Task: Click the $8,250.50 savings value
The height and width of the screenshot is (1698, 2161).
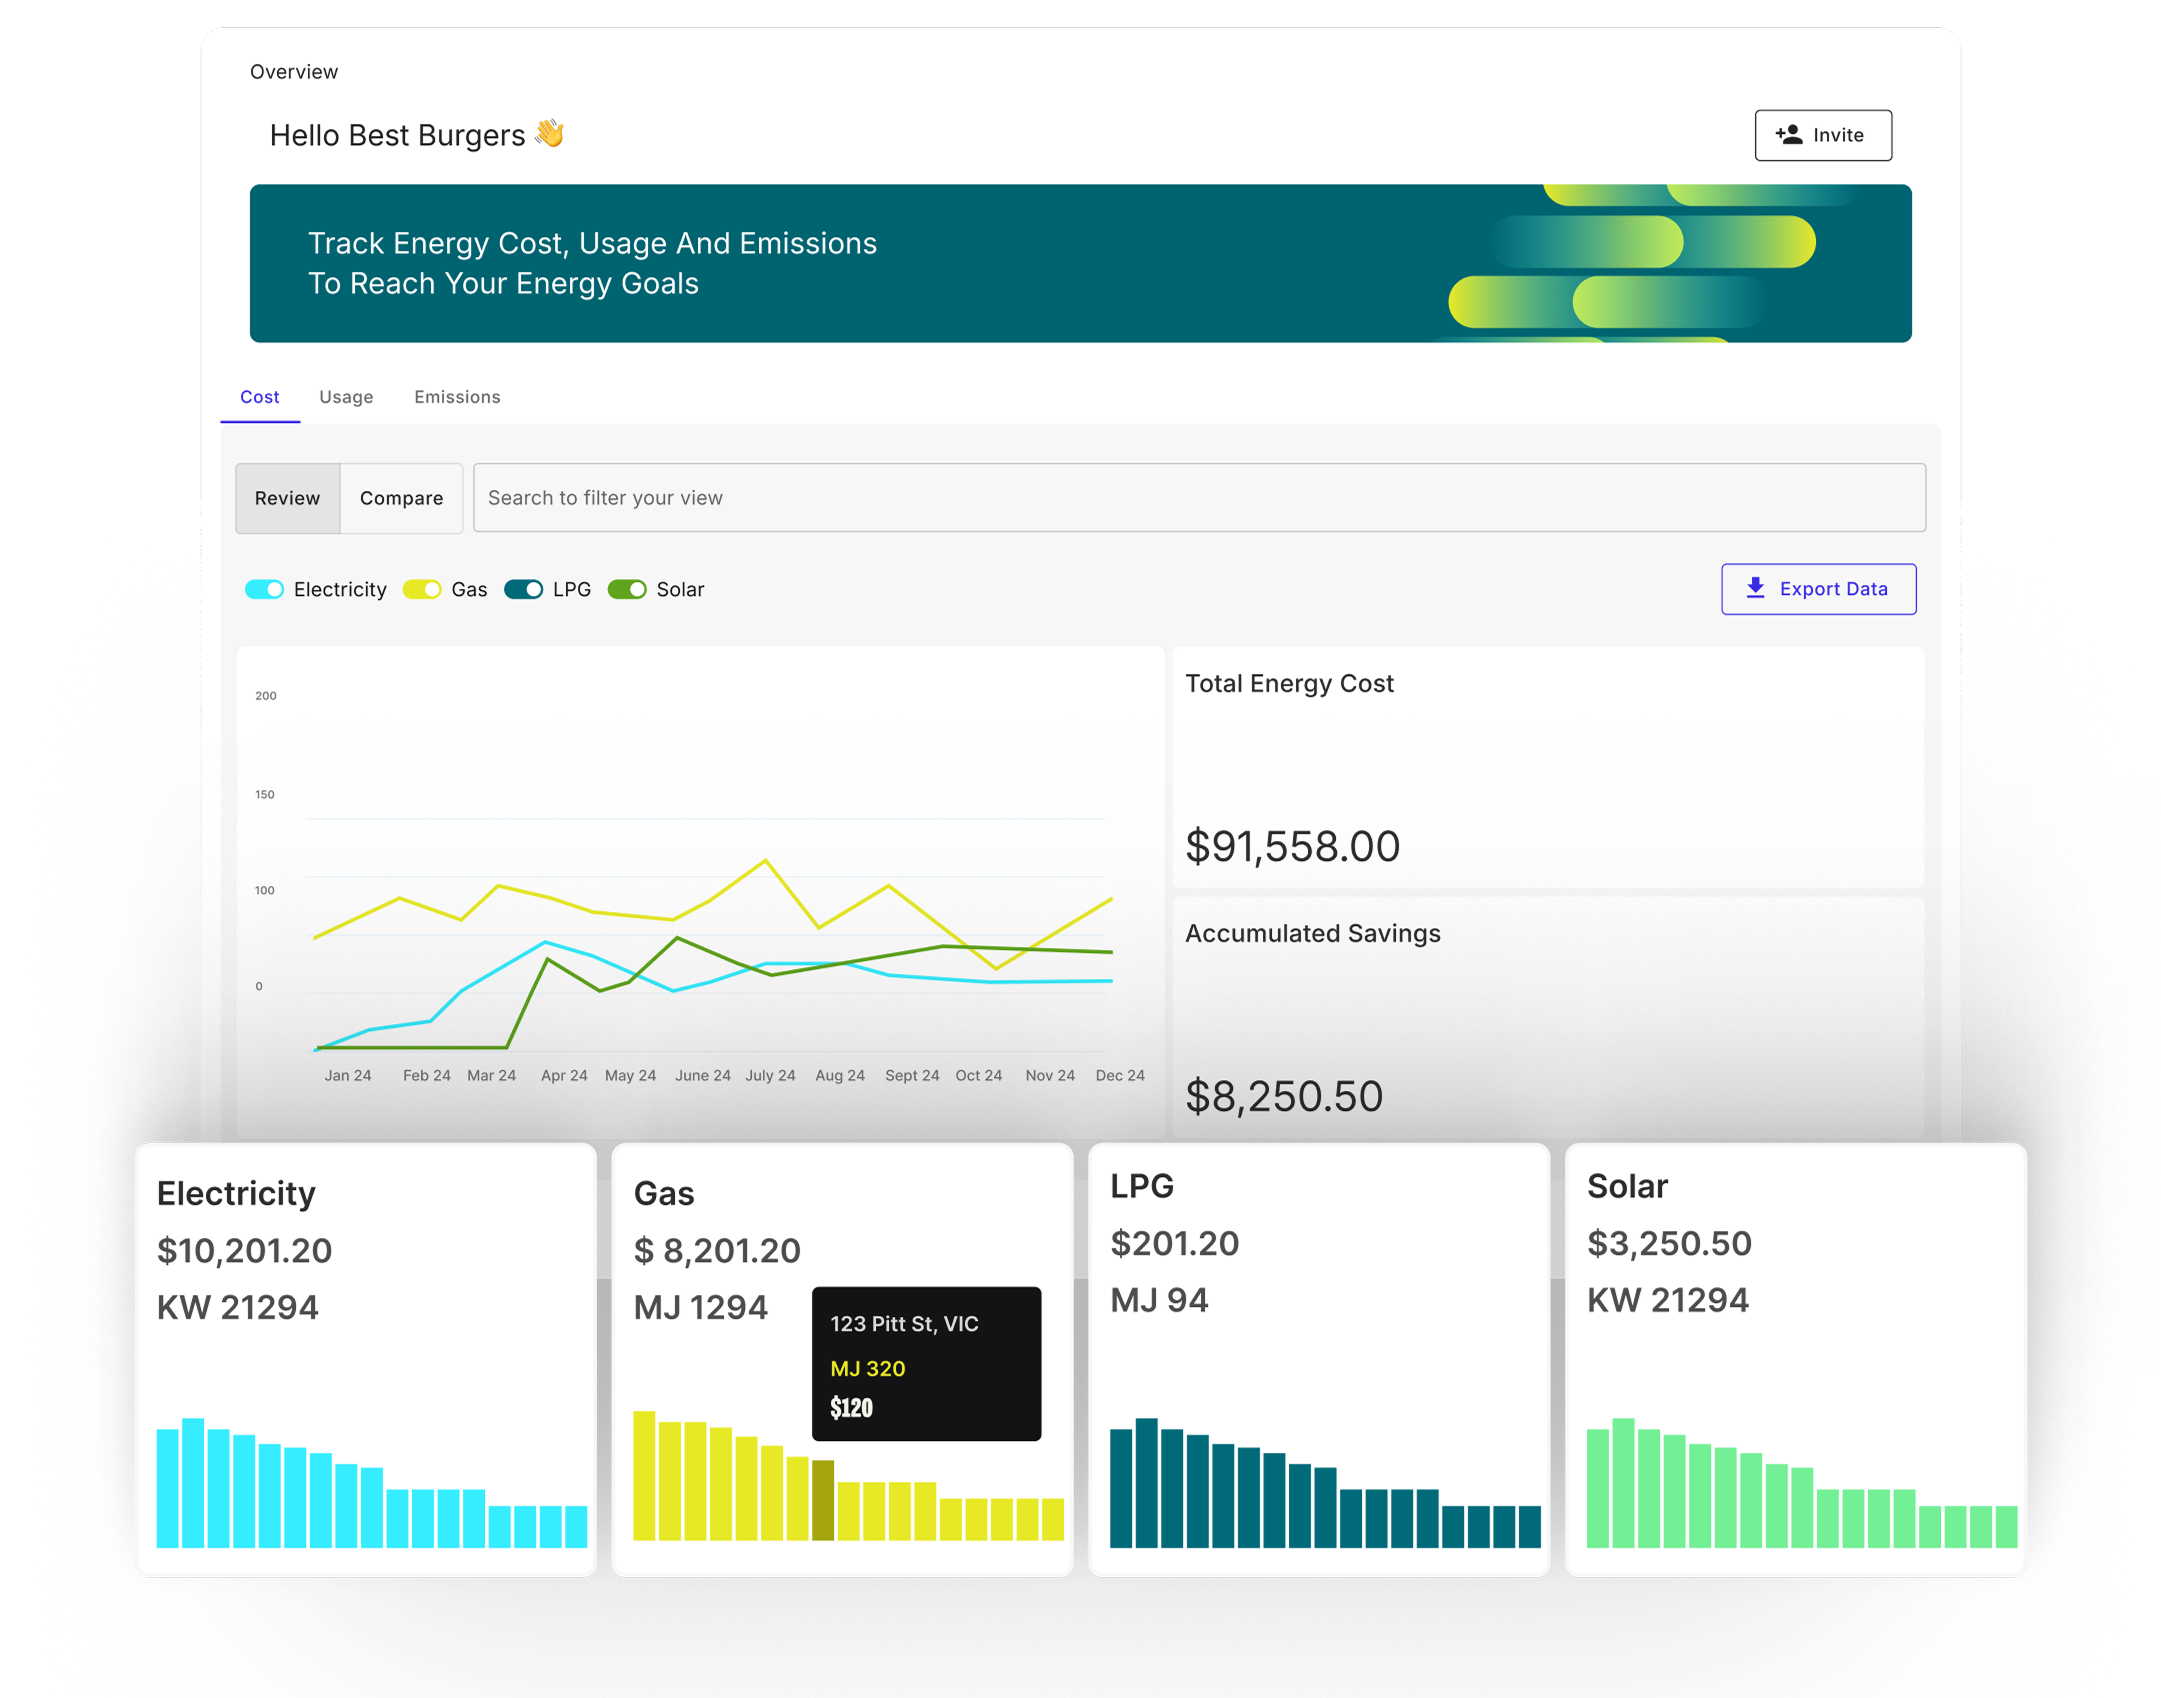Action: coord(1284,1097)
